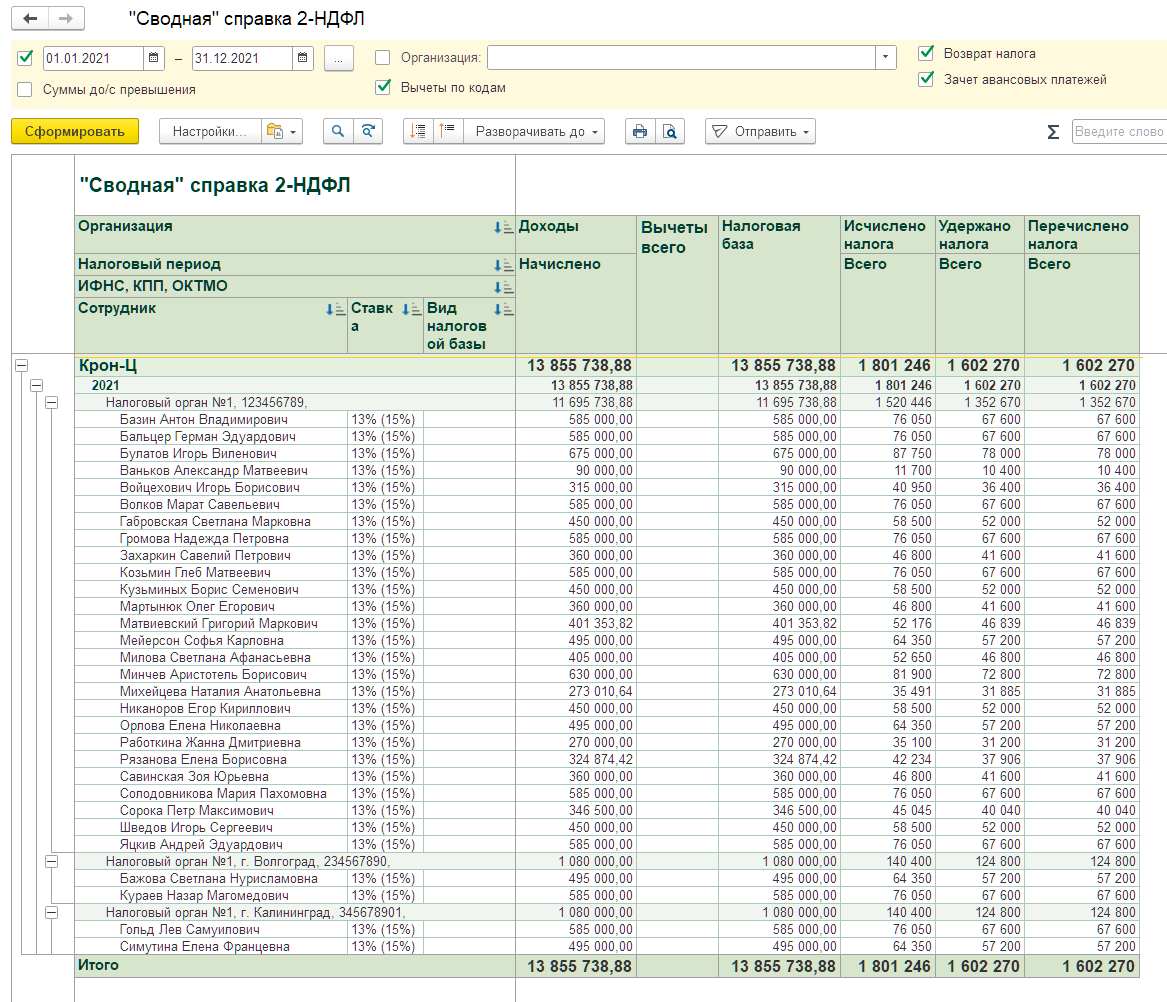Screen dimensions: 1167x1002
Task: Open the Настройки... button
Action: point(209,131)
